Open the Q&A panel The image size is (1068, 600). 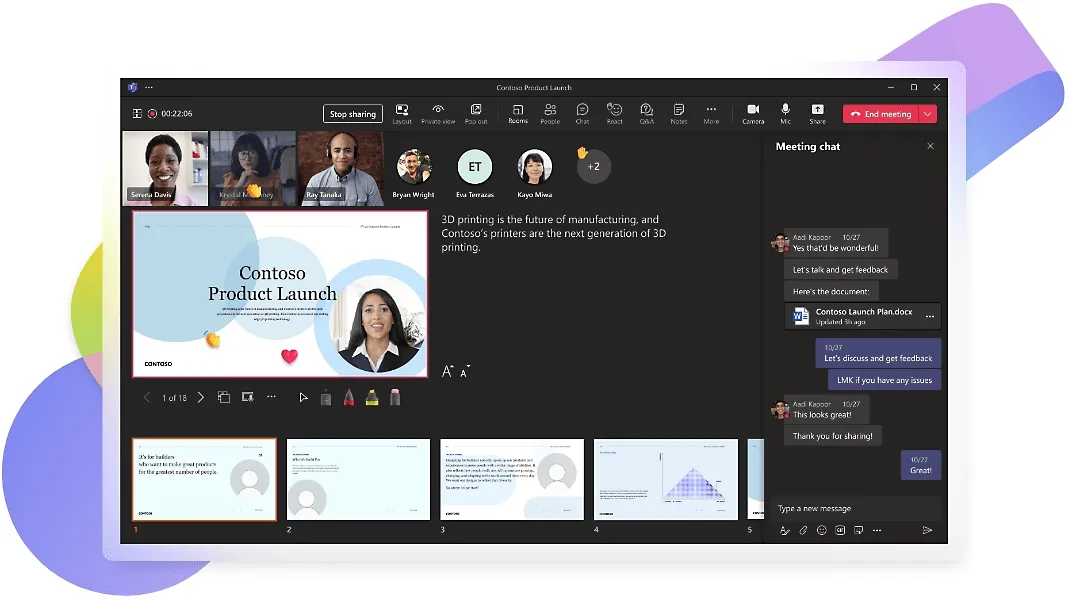(x=646, y=114)
